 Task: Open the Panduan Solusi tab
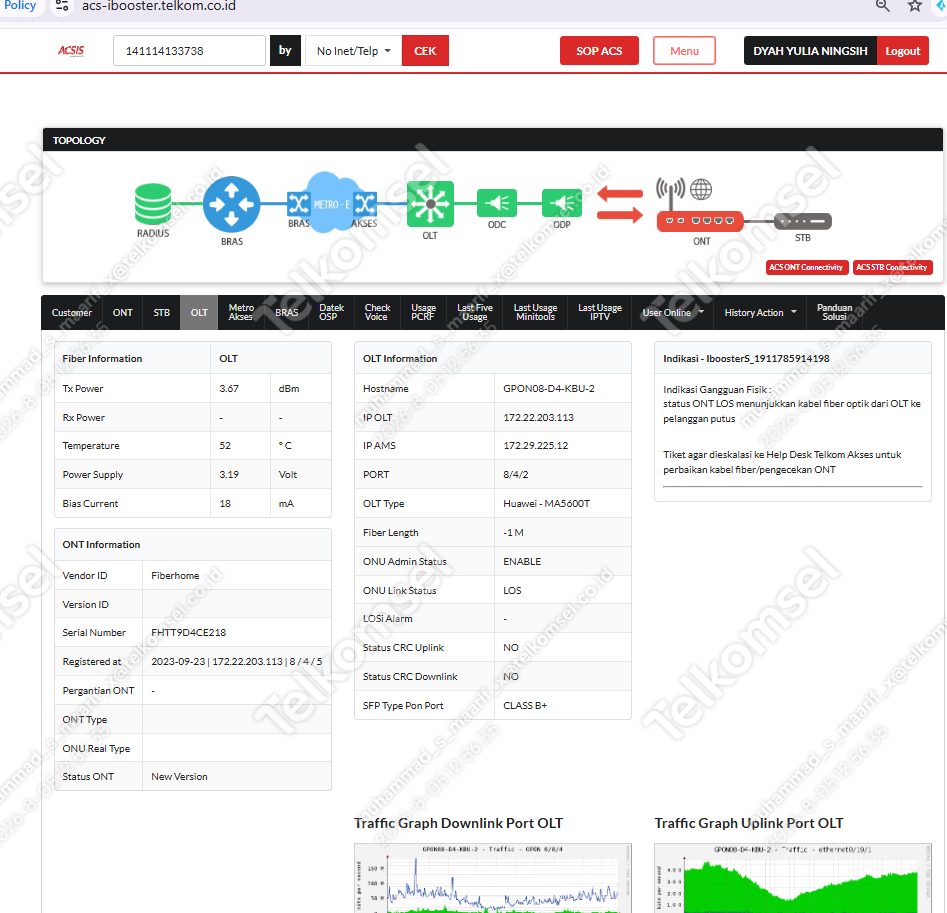click(x=835, y=313)
